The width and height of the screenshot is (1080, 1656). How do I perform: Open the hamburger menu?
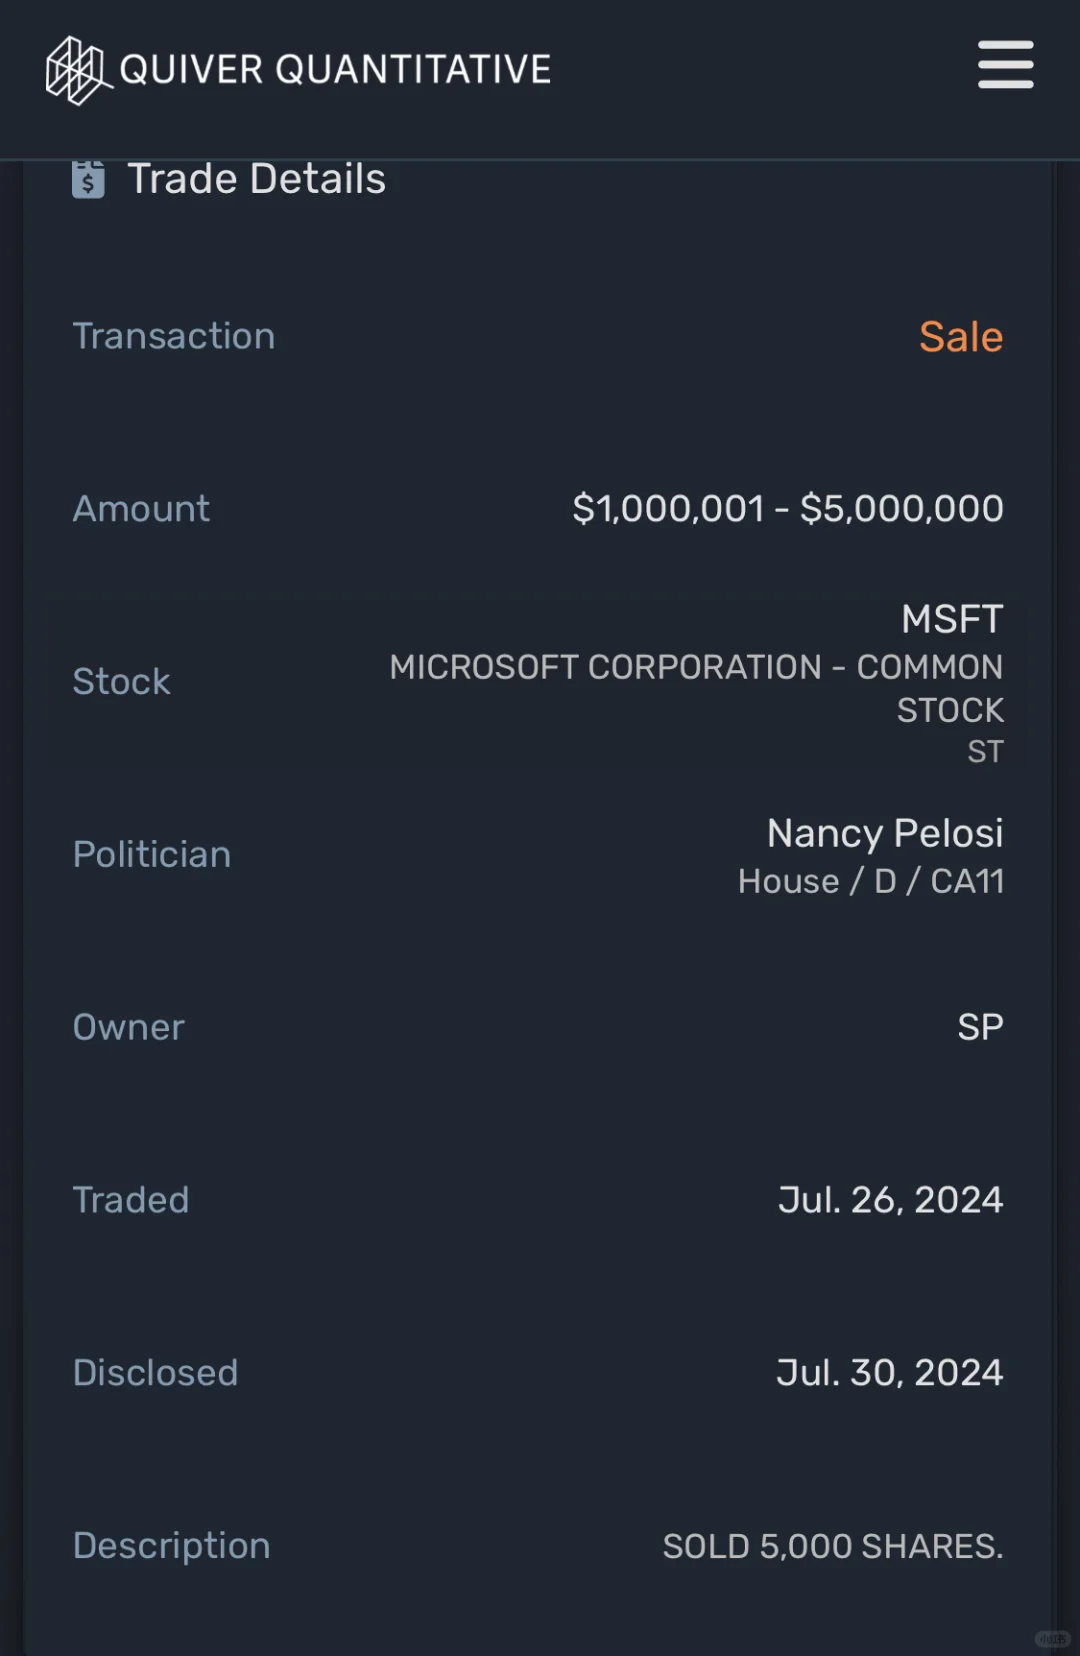click(x=1005, y=65)
